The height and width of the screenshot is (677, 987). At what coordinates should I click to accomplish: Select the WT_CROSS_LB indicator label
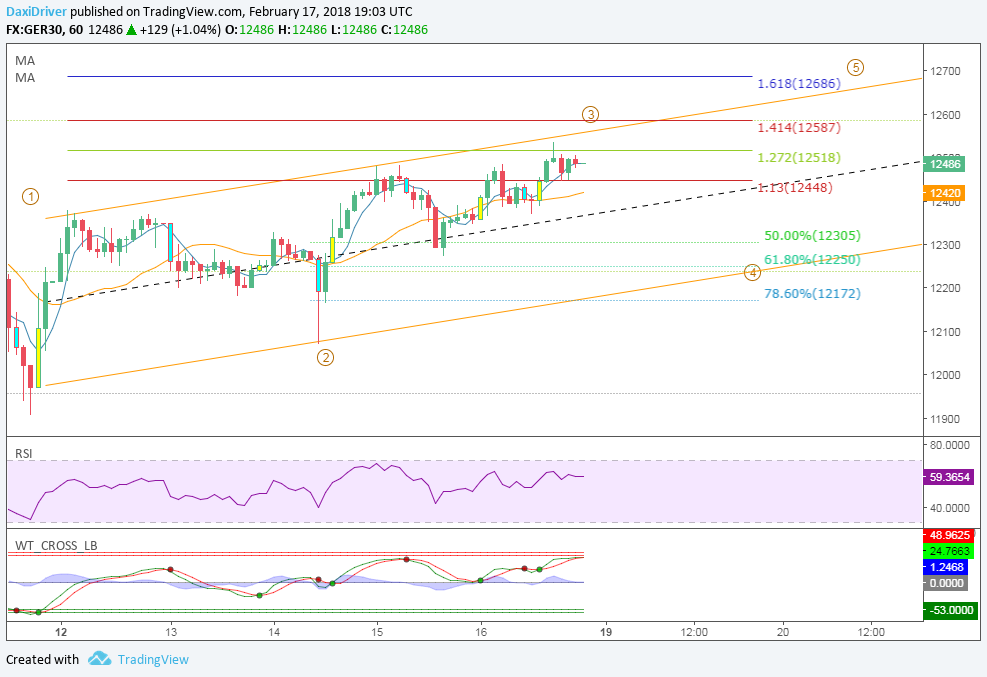pos(56,546)
